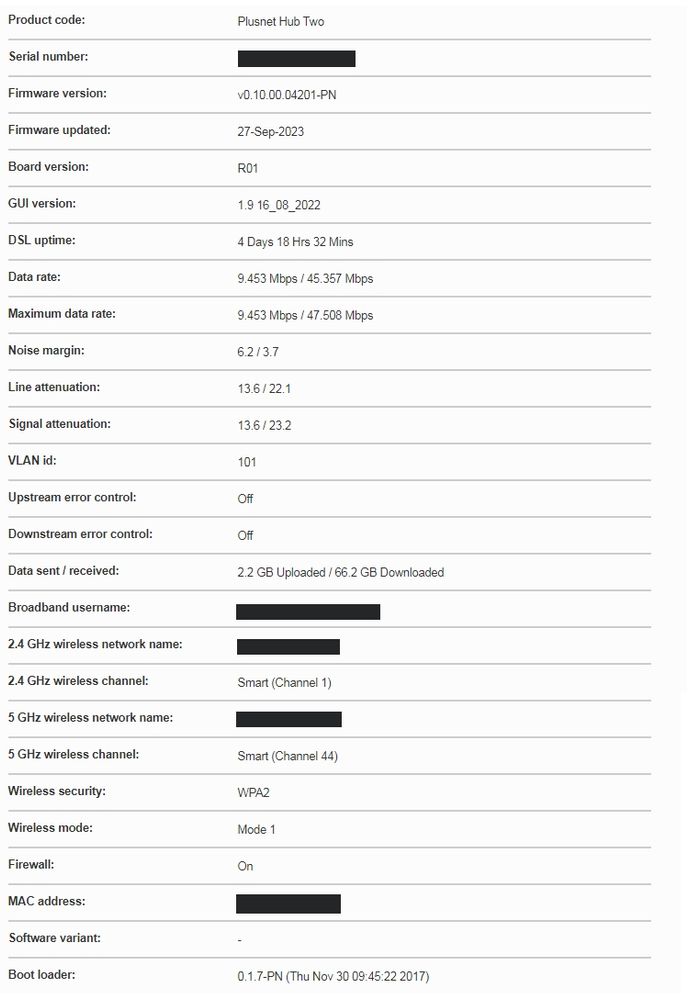This screenshot has width=700, height=999.
Task: Select firmware version v0.10.00.04201-PN text
Action: click(293, 95)
